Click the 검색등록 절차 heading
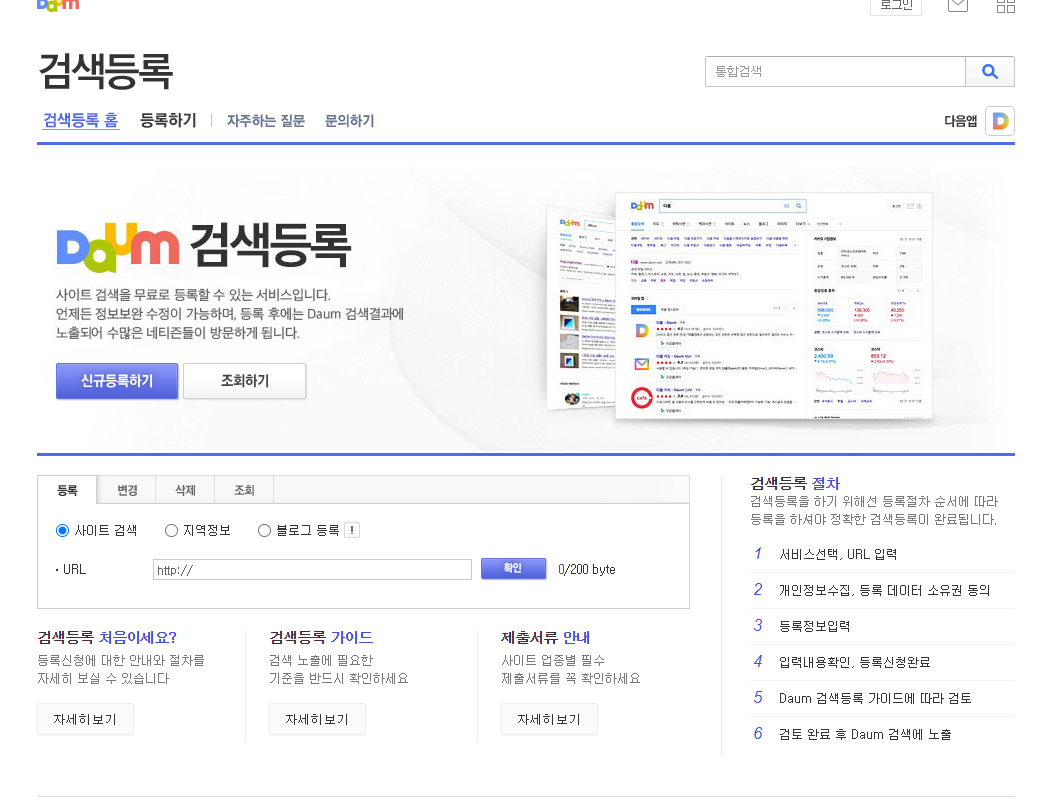This screenshot has width=1037, height=810. (x=795, y=483)
